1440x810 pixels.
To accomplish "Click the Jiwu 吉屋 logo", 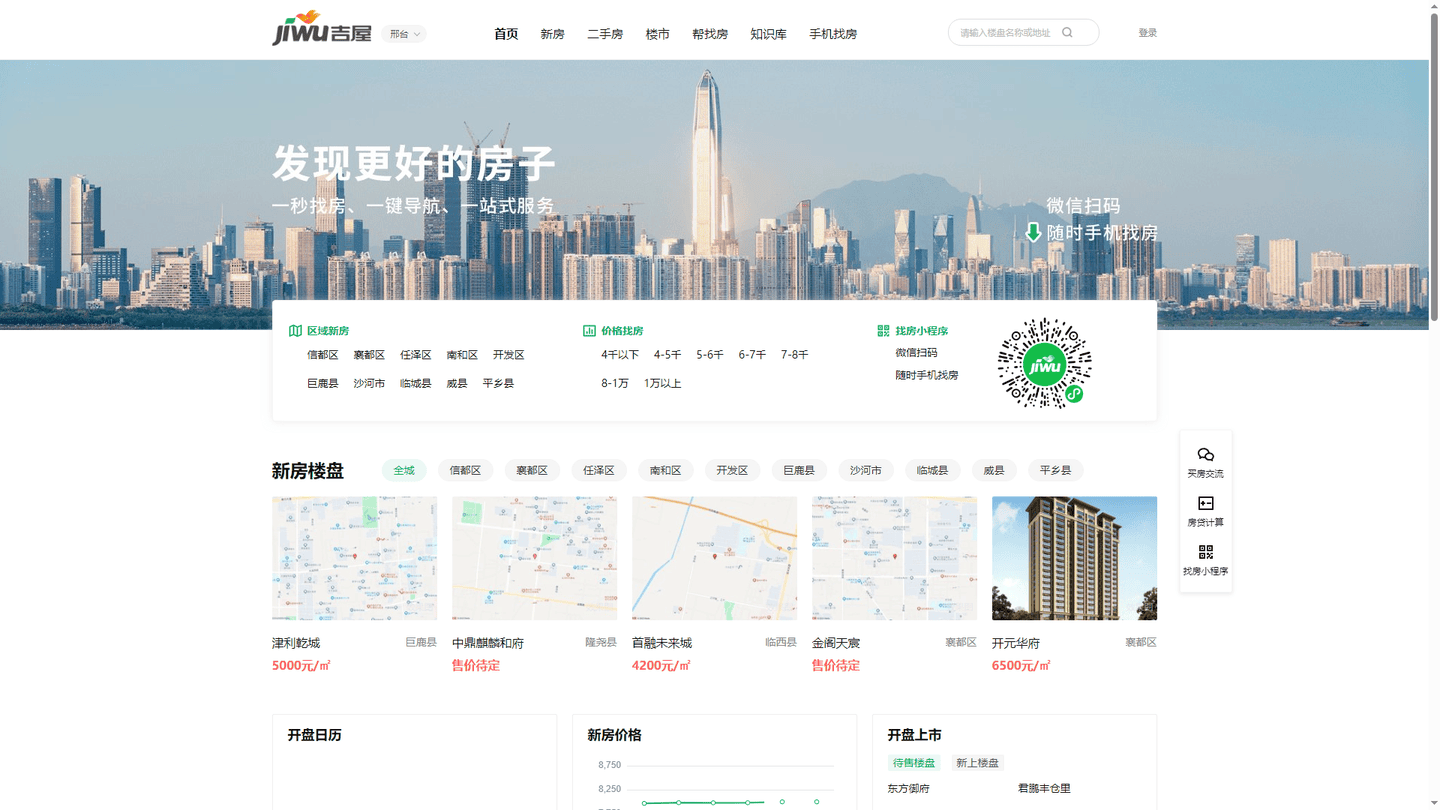I will (322, 29).
